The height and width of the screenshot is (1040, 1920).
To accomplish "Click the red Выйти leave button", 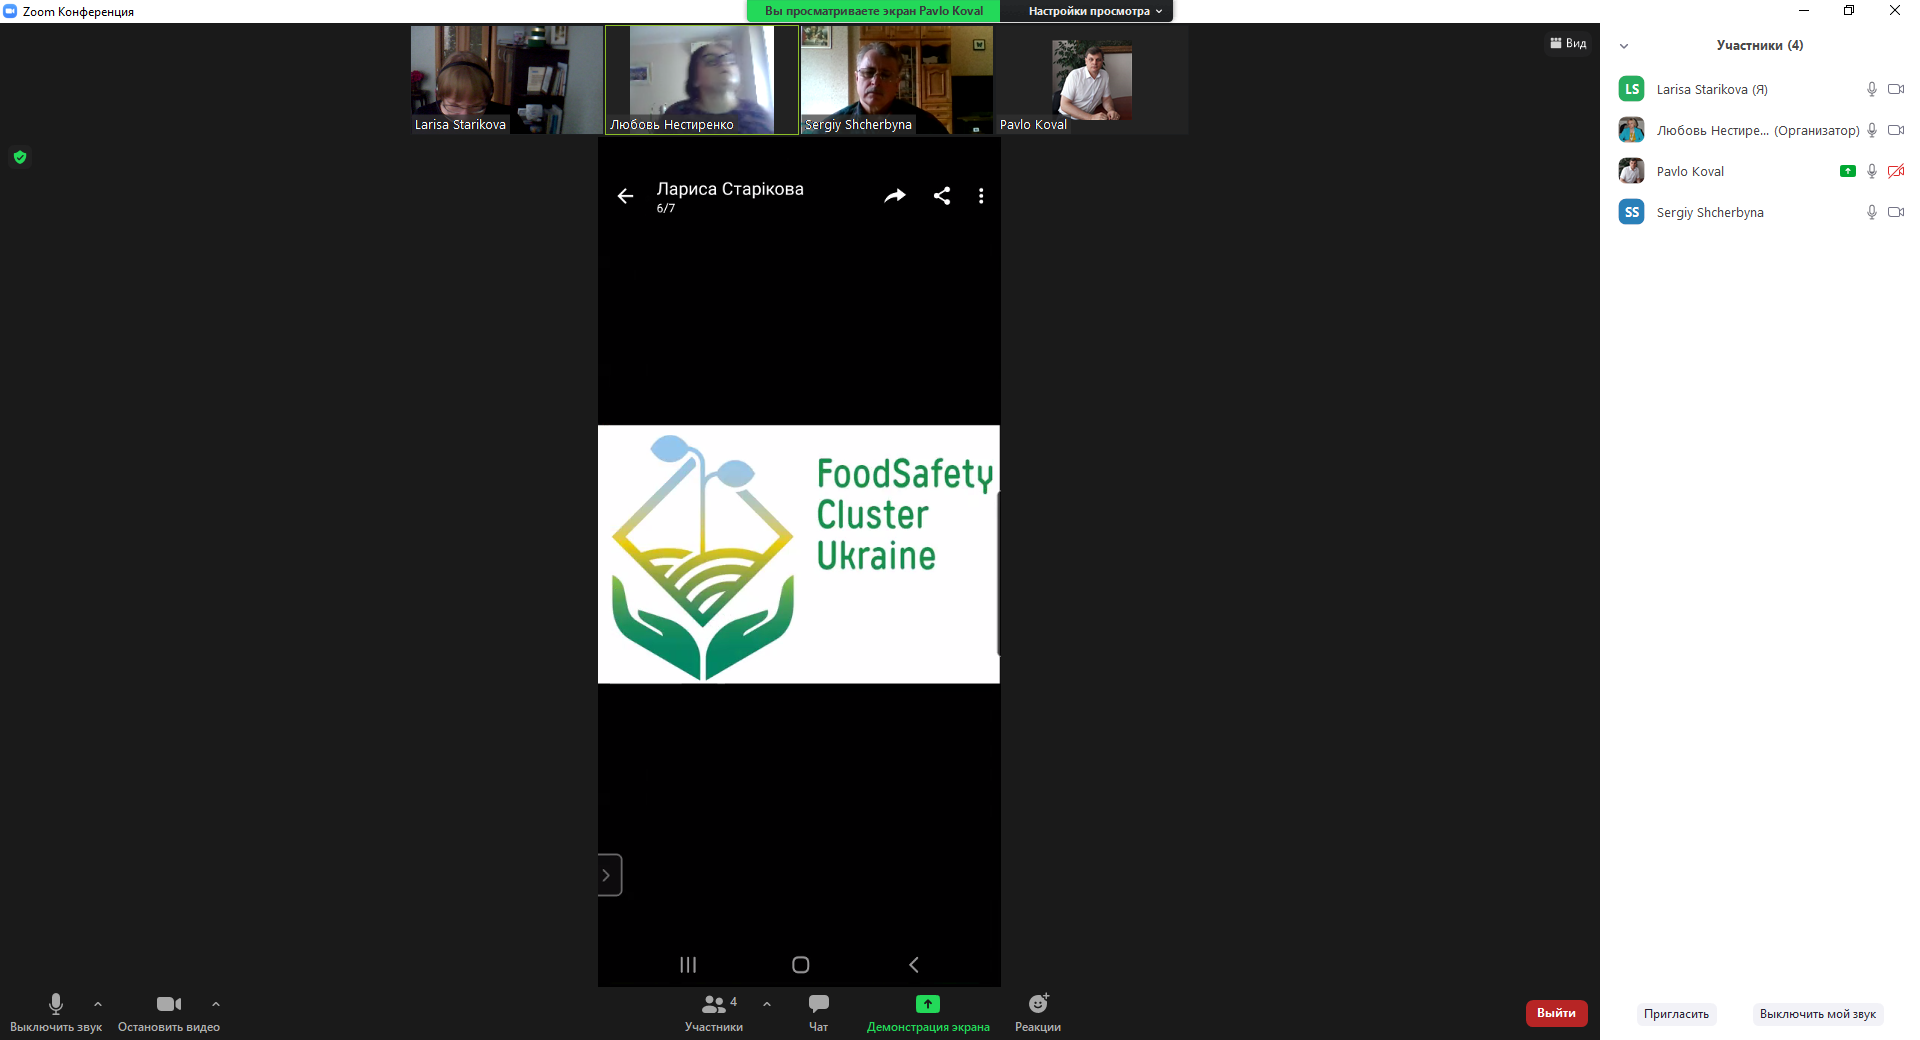I will click(x=1556, y=1013).
